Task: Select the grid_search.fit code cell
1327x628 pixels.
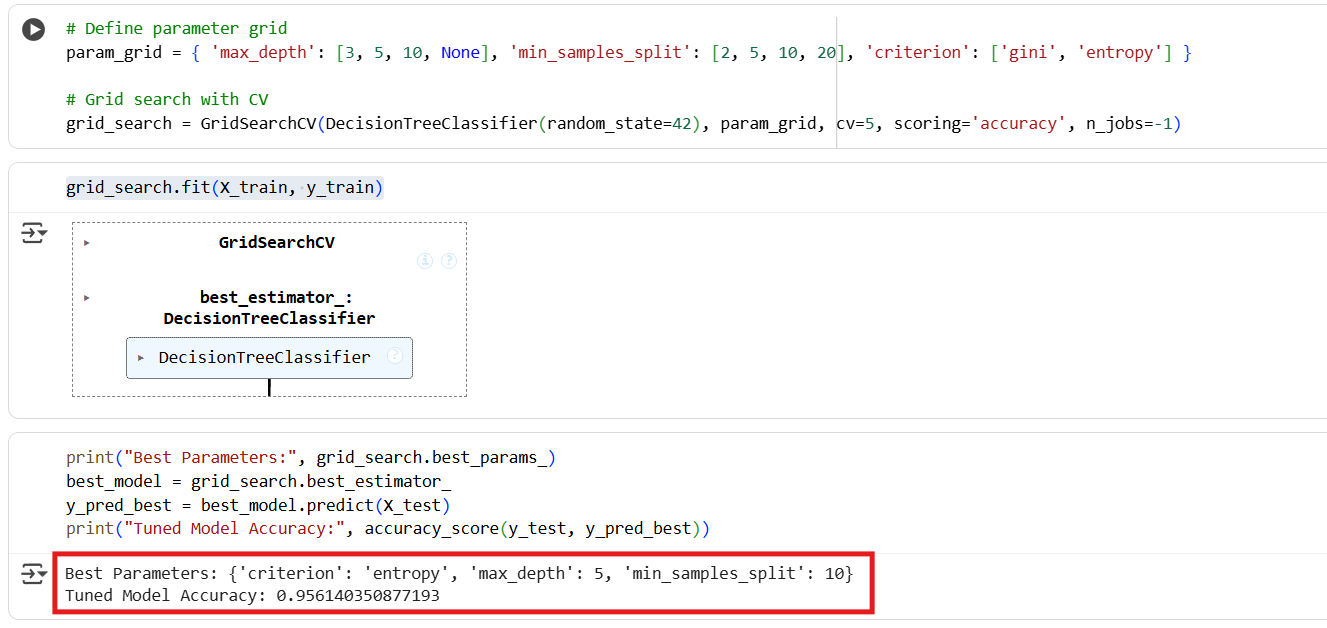Action: pyautogui.click(x=223, y=186)
